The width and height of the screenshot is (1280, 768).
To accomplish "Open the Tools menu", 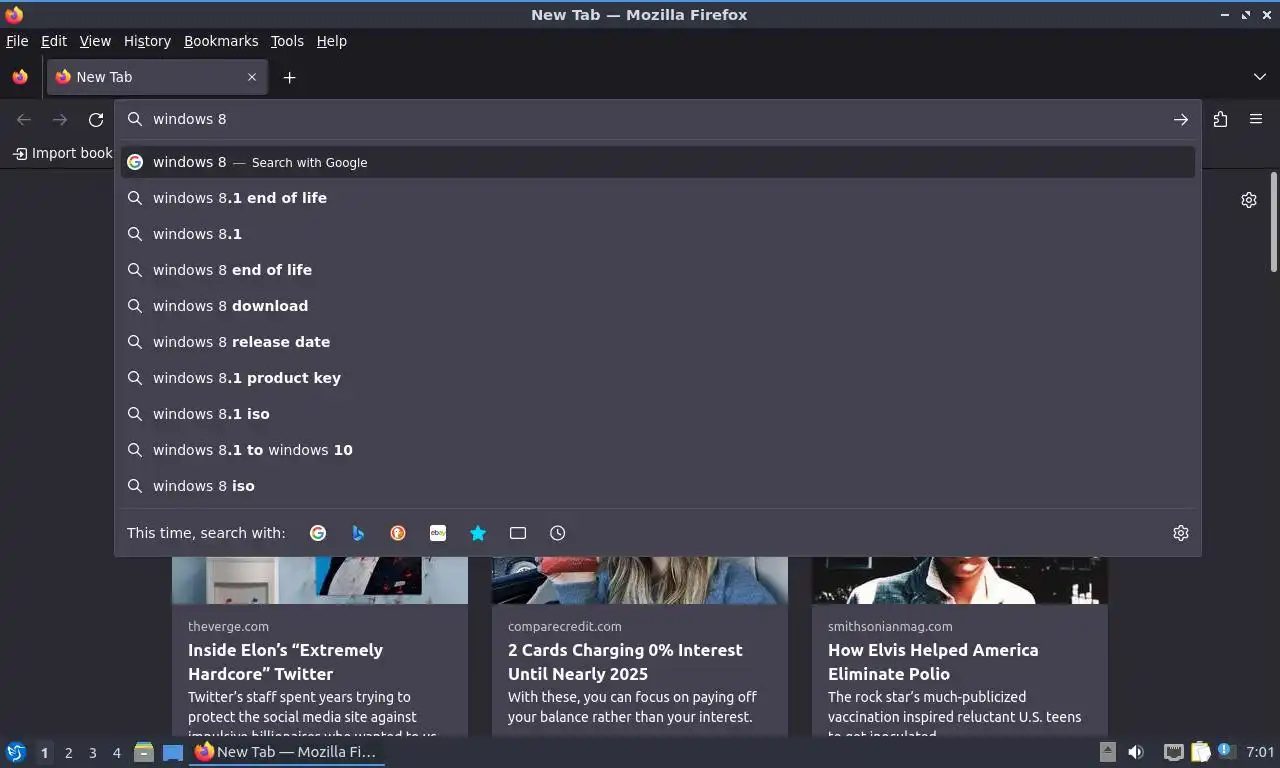I will pos(287,41).
